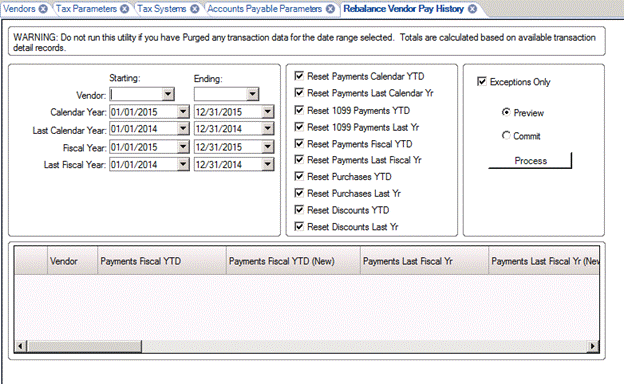Uncheck the Exceptions Only checkbox
This screenshot has height=384, width=624.
tap(482, 81)
